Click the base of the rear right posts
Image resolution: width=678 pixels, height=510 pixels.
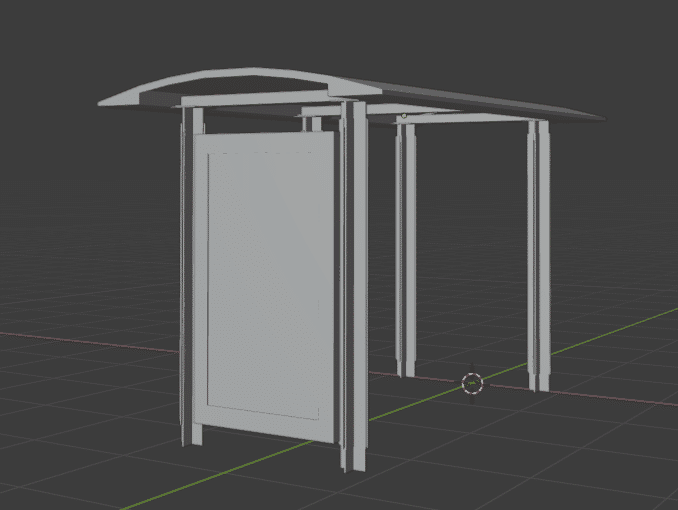pyautogui.click(x=539, y=382)
